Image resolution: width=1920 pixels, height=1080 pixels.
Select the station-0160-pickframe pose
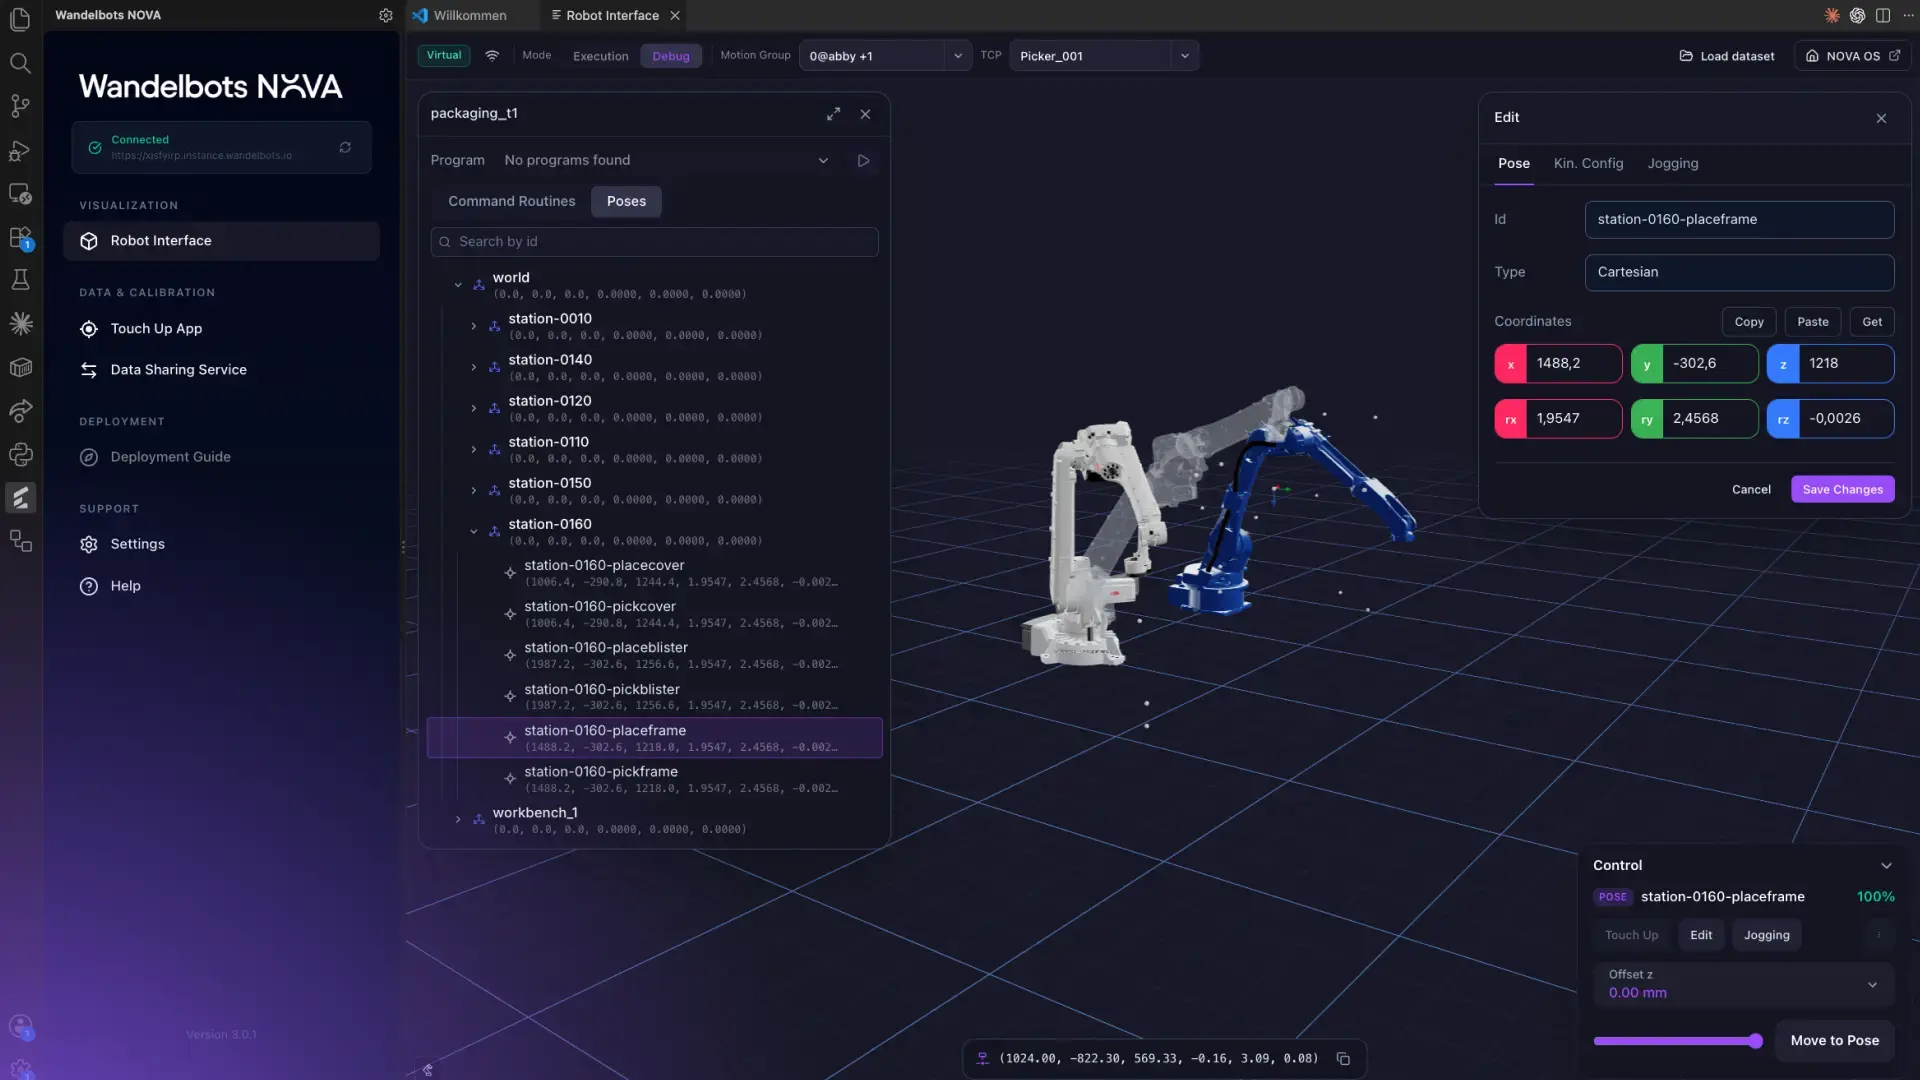pyautogui.click(x=654, y=779)
